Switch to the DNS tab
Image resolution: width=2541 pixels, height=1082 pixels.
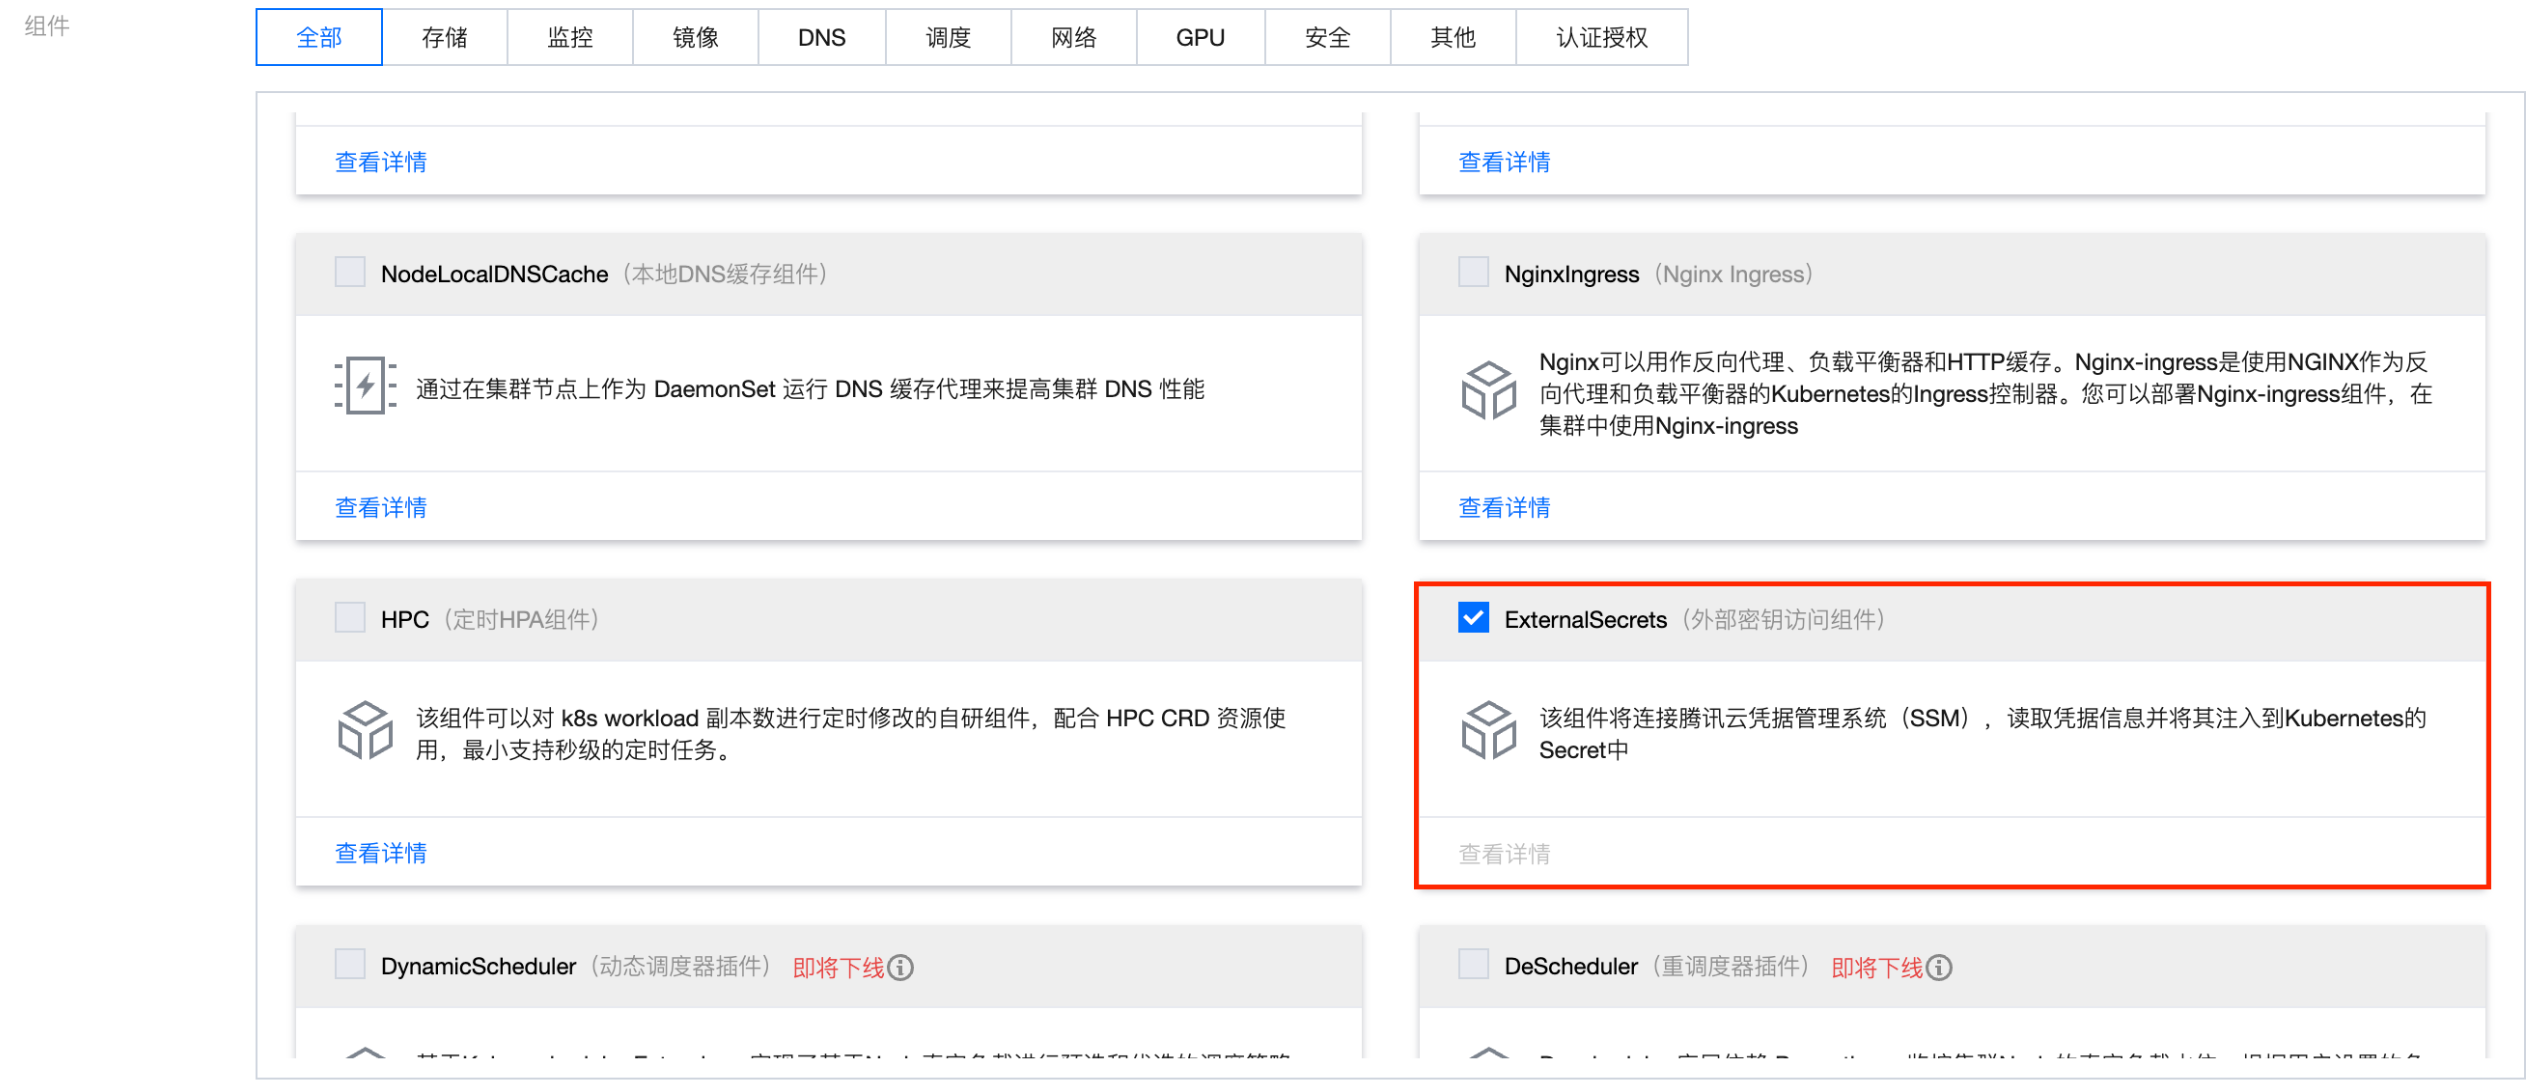pos(821,38)
